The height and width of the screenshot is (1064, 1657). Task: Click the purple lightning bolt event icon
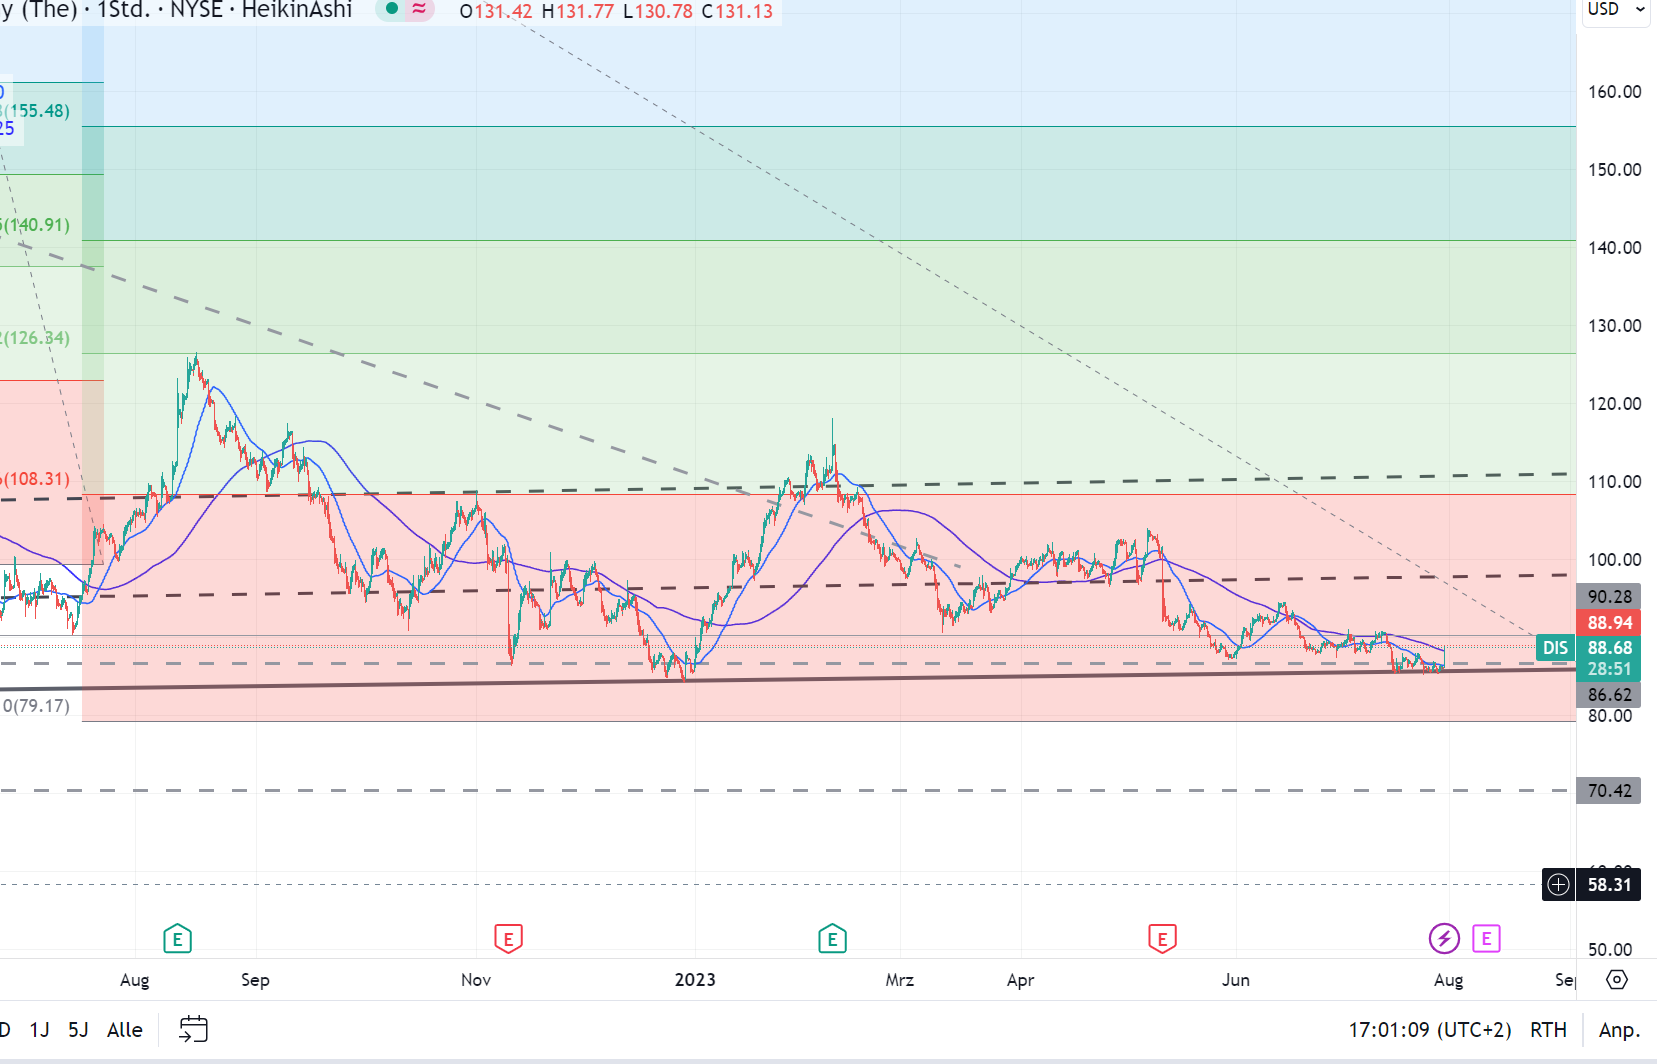point(1443,938)
